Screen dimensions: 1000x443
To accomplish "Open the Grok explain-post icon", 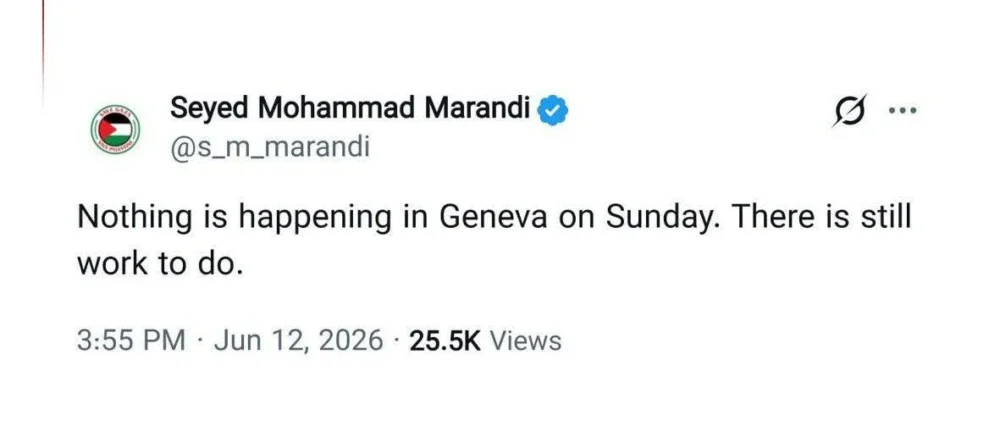I will 850,111.
